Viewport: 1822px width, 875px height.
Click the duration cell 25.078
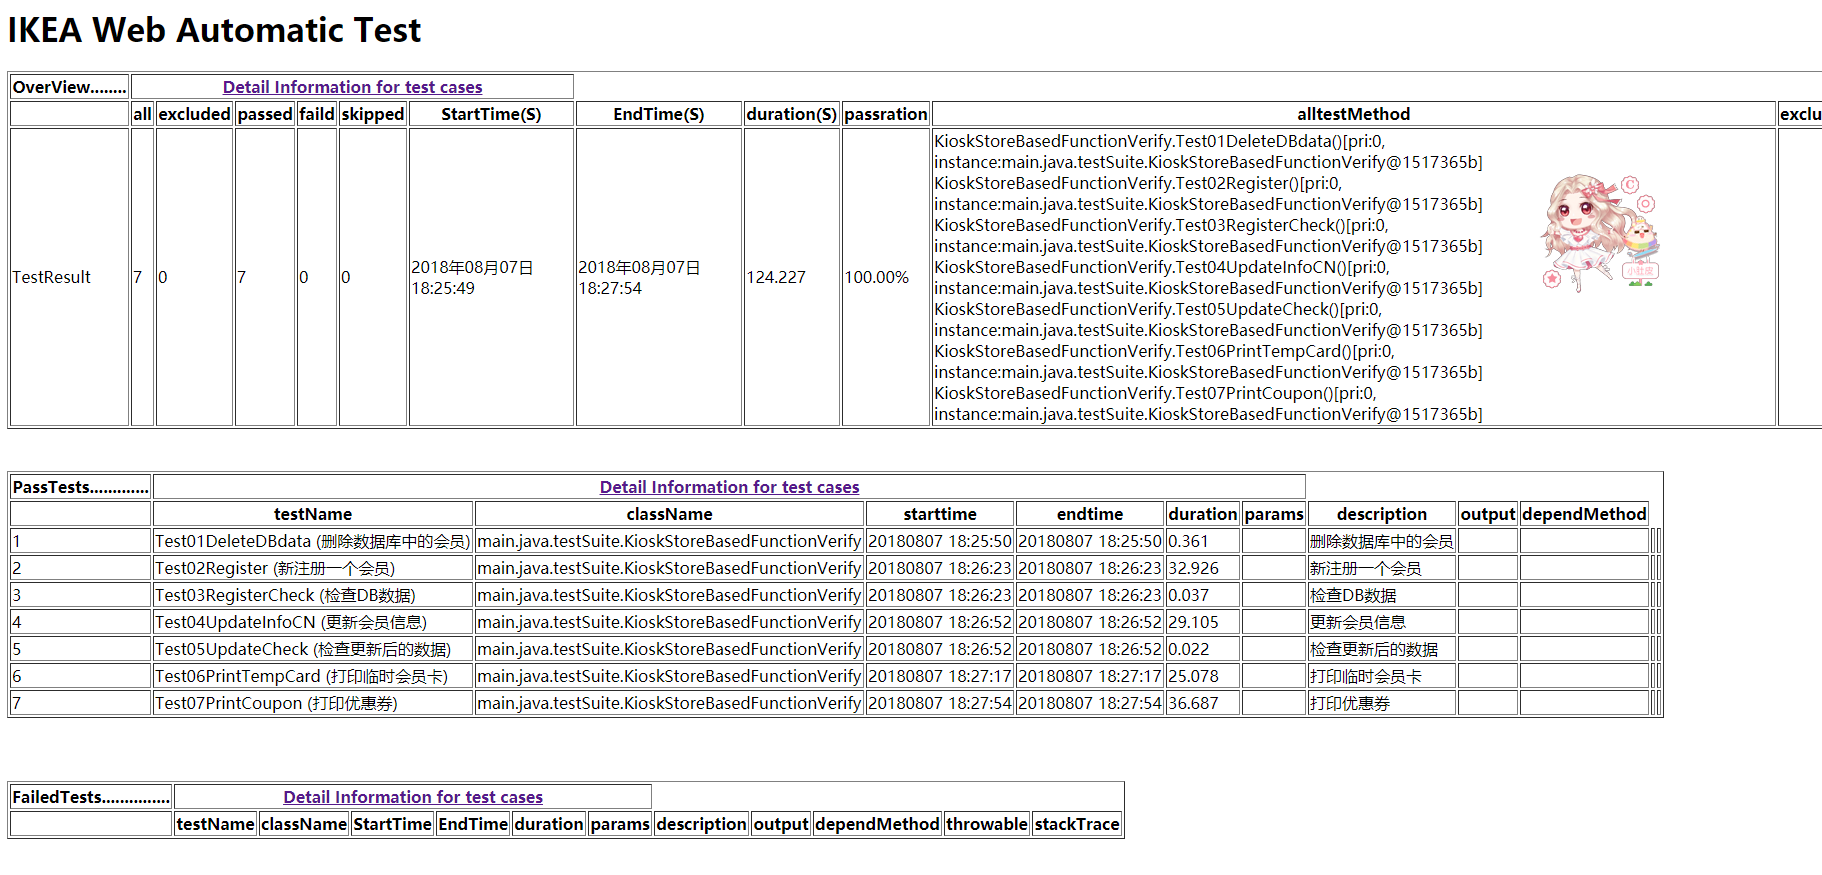[1202, 676]
